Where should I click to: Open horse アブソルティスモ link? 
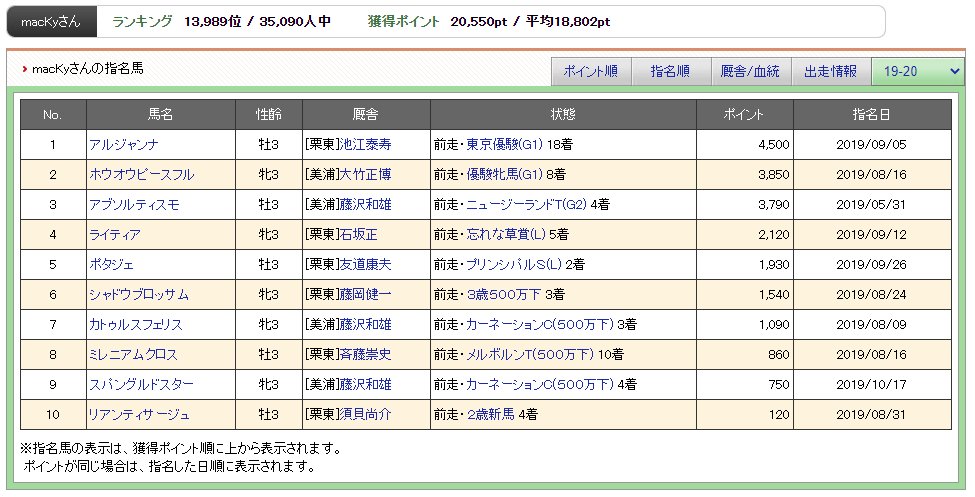point(134,205)
